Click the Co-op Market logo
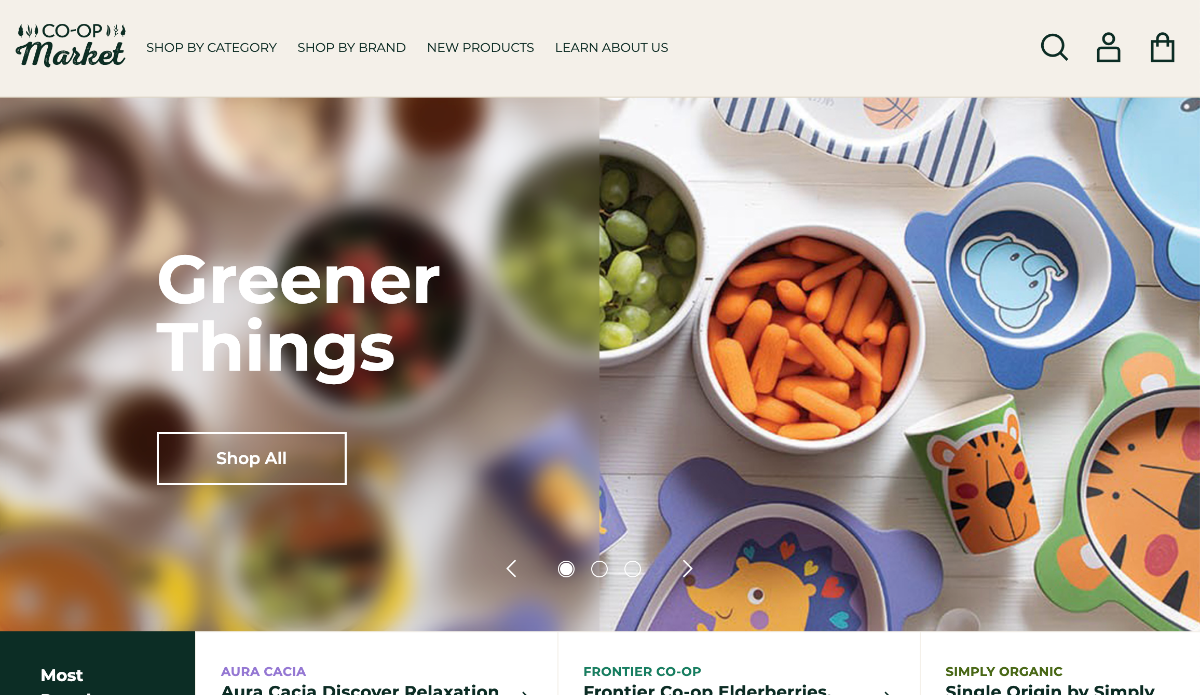This screenshot has width=1200, height=695. [x=71, y=45]
